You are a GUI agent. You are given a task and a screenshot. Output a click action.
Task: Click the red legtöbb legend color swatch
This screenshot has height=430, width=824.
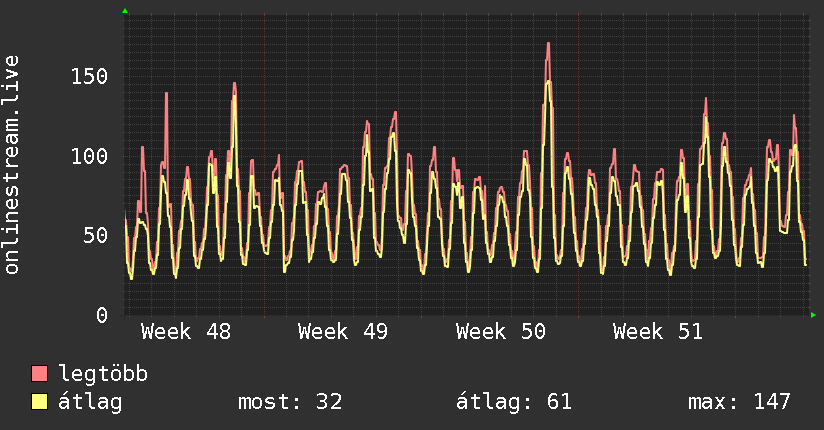[x=40, y=374]
